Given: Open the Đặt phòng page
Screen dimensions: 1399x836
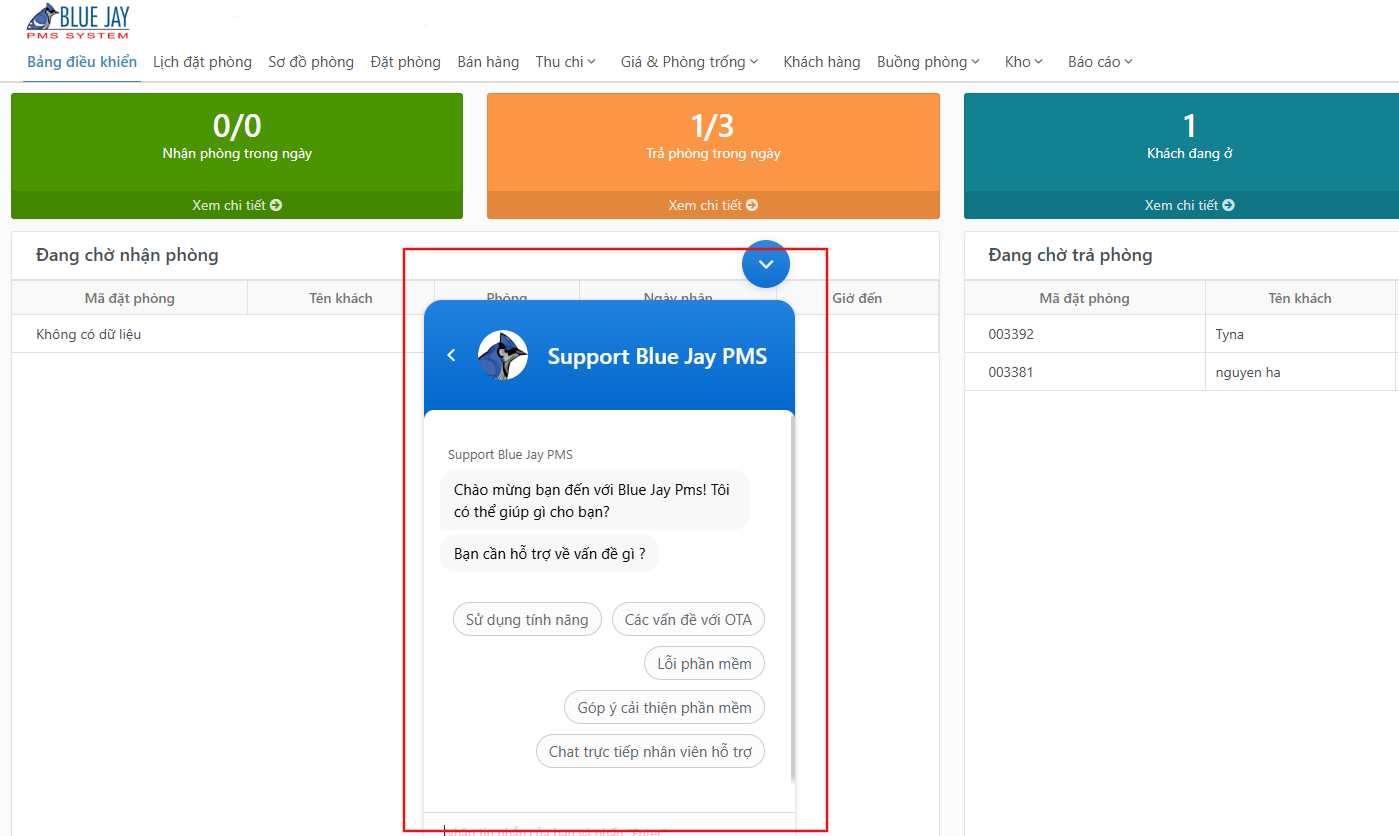Looking at the screenshot, I should (x=405, y=62).
